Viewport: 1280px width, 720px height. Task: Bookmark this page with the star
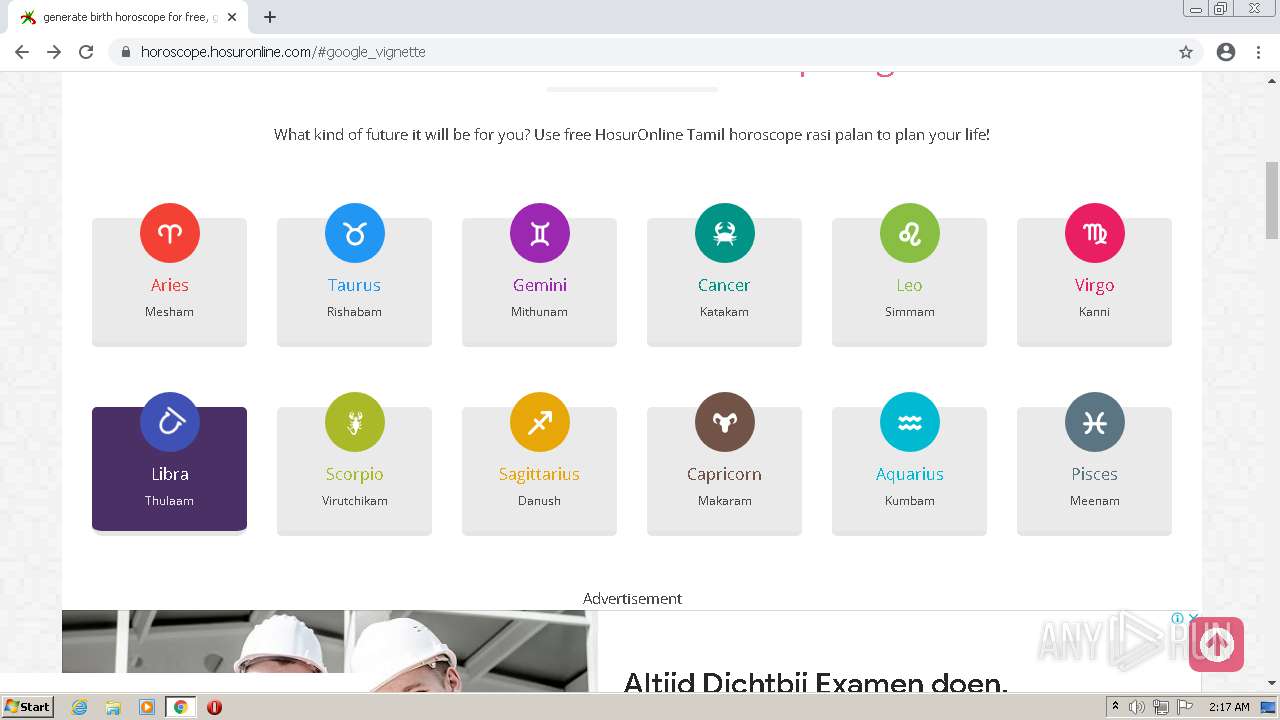[x=1186, y=52]
